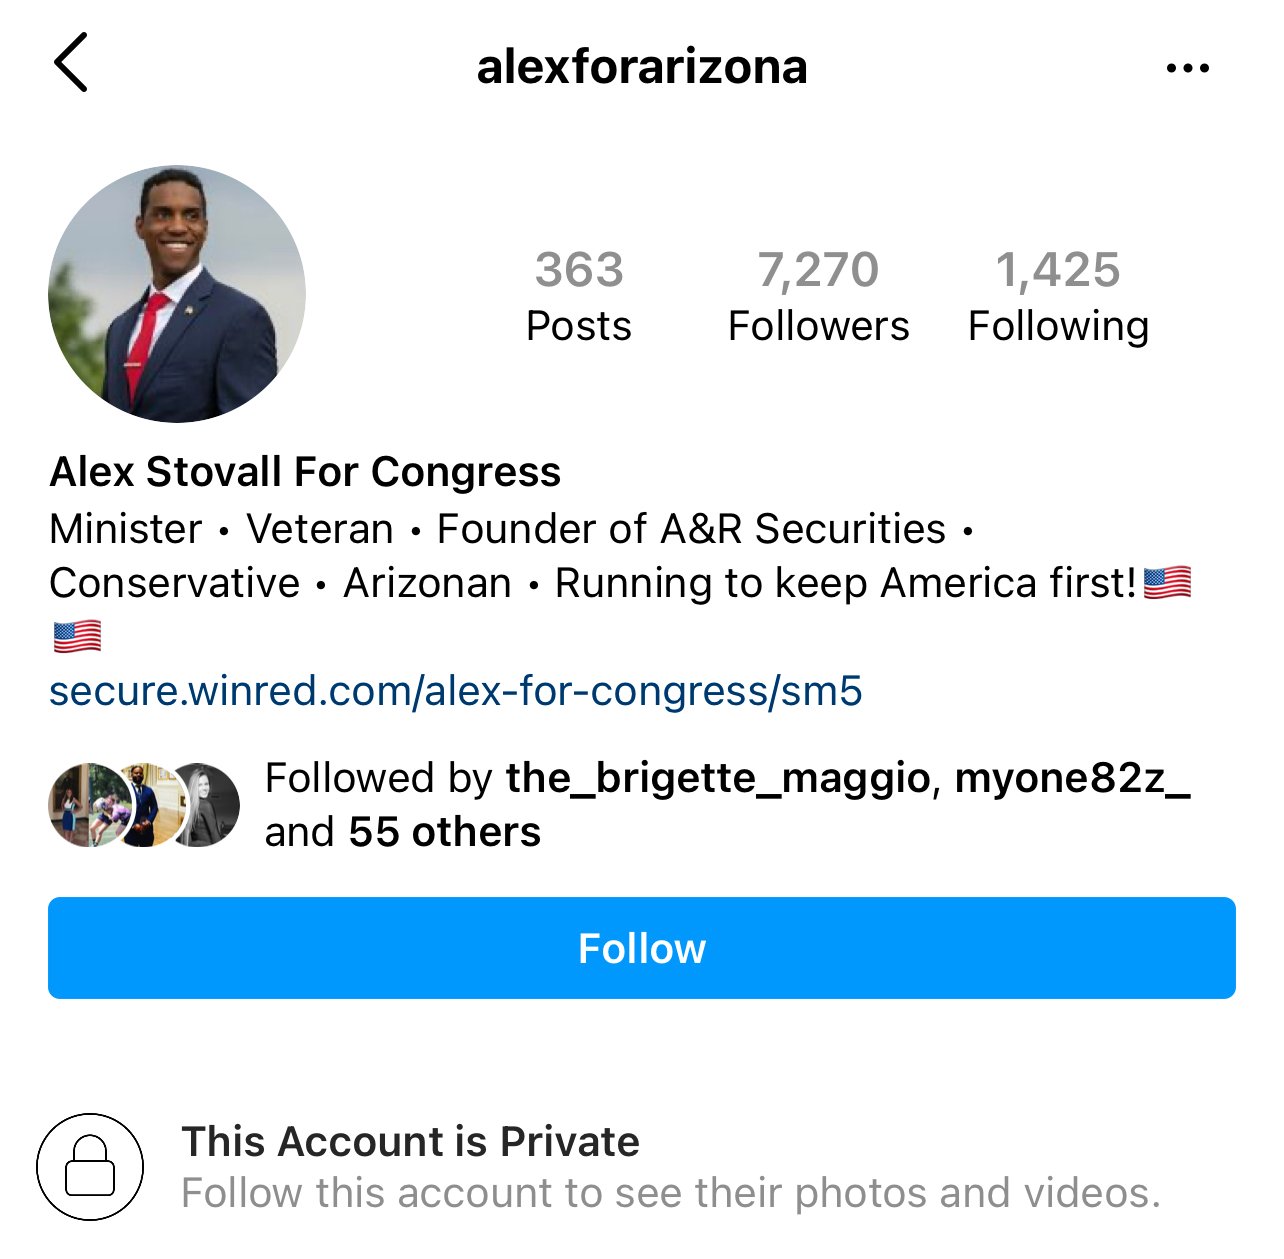This screenshot has width=1284, height=1259.
Task: Open the circular profile picture
Action: 177,293
